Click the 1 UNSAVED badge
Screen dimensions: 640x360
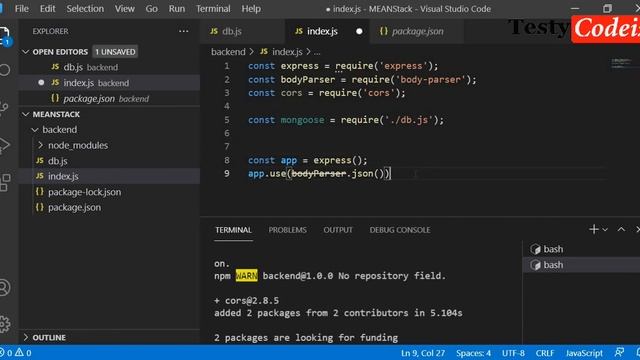pos(115,52)
